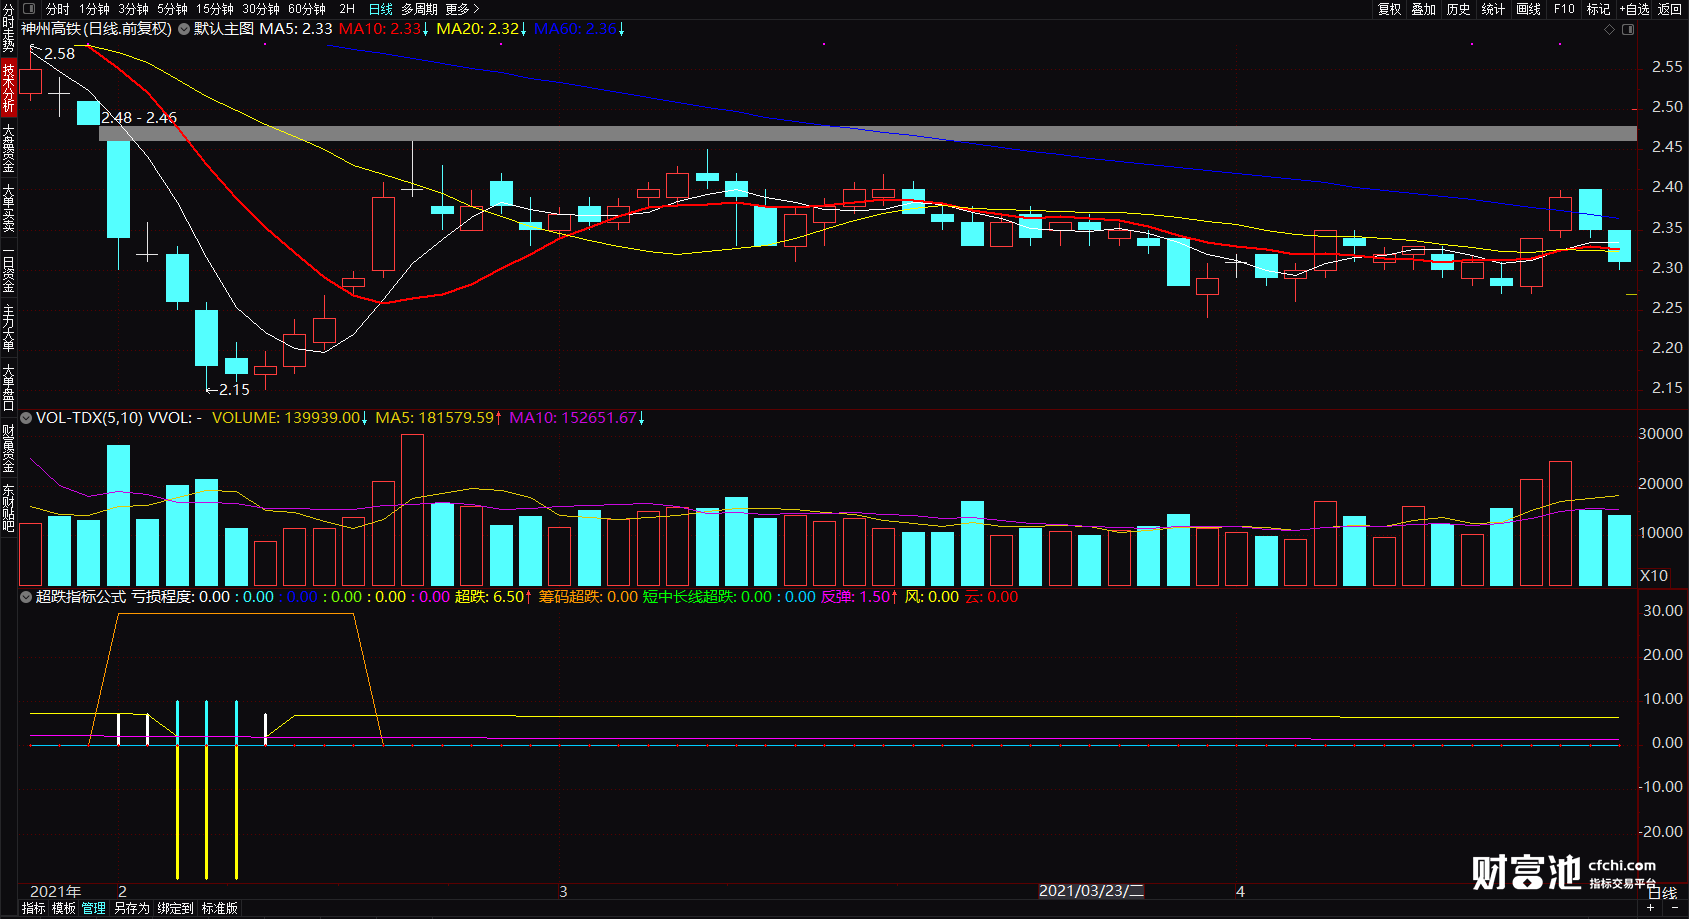Open the 财富资金 sidebar tab

click(8, 448)
